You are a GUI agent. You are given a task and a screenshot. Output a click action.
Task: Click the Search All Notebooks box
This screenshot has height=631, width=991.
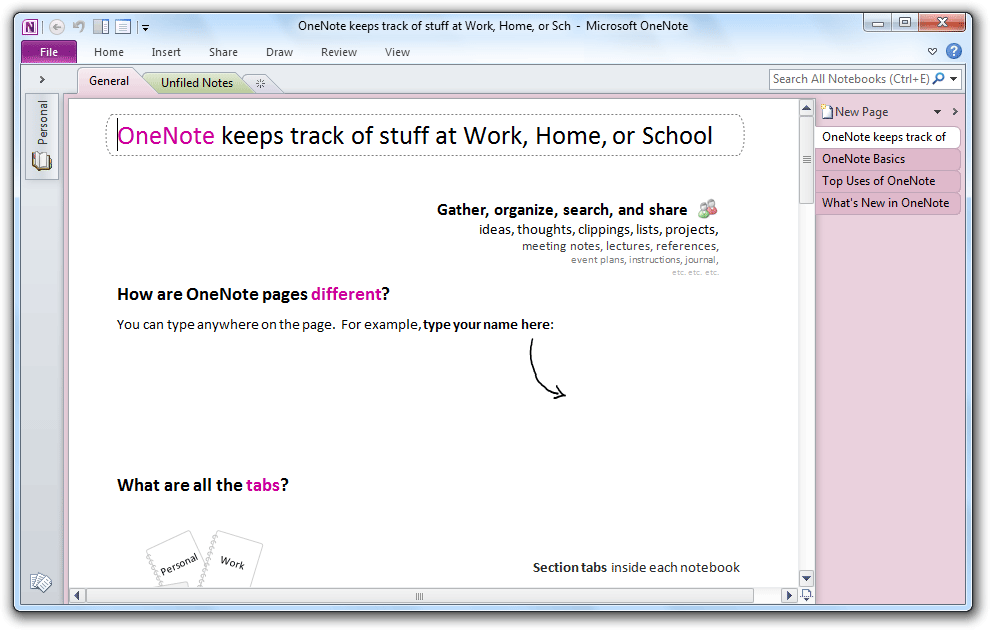[x=850, y=79]
